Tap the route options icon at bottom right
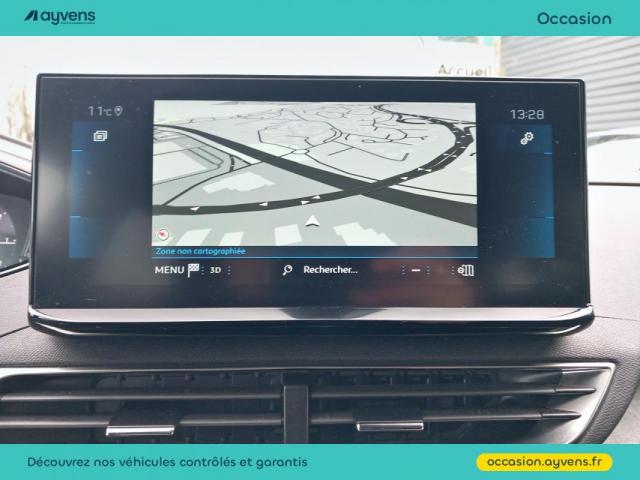640x480 pixels. click(x=466, y=270)
